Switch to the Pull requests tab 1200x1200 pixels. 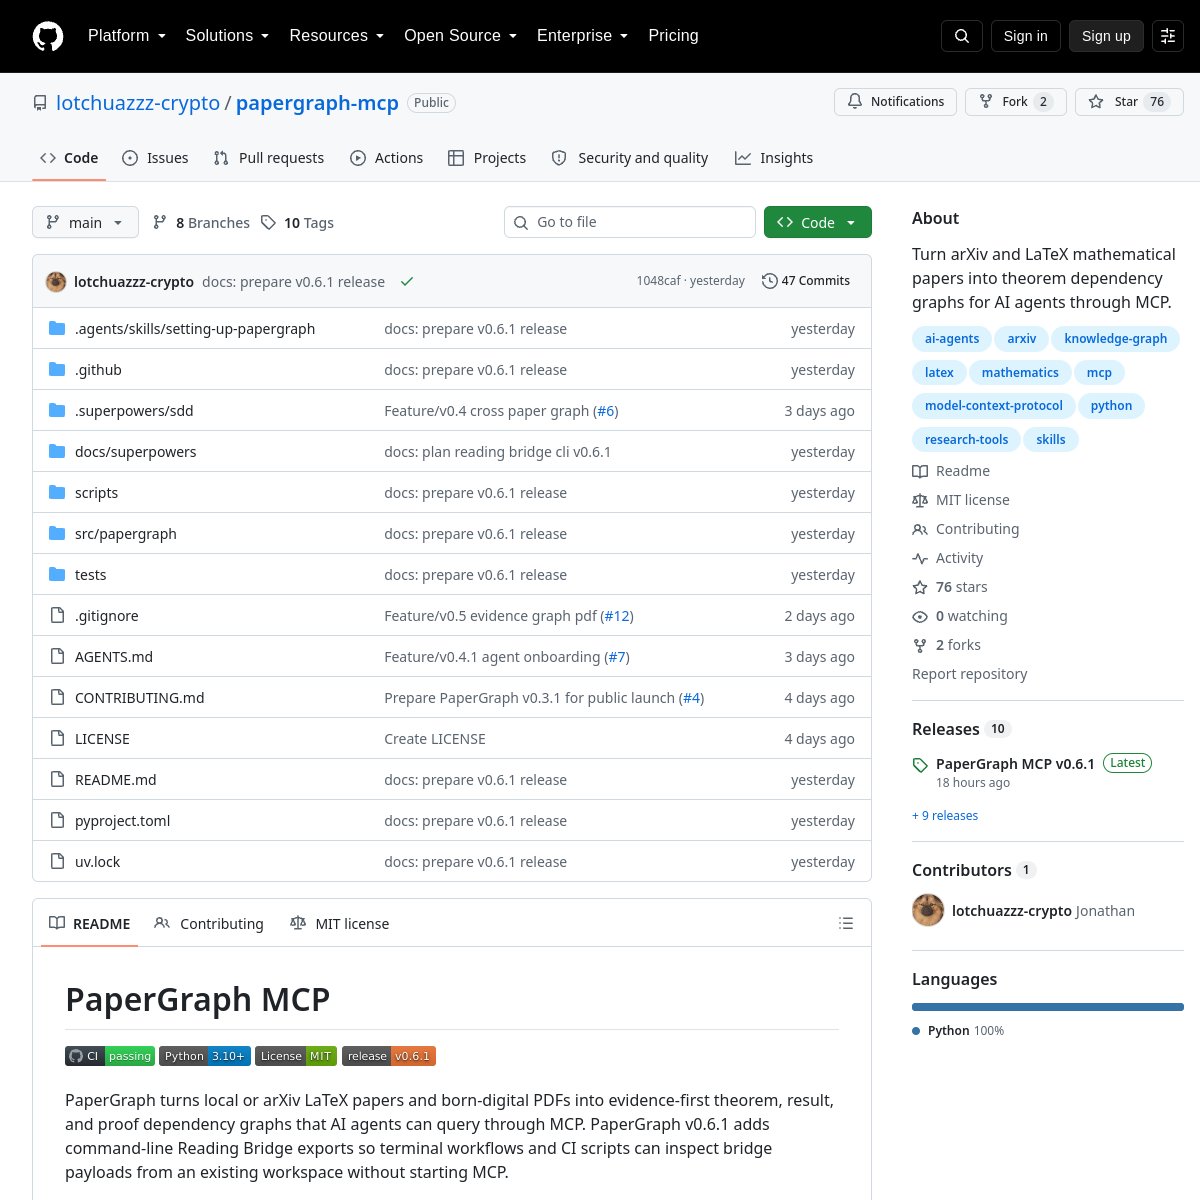[269, 158]
